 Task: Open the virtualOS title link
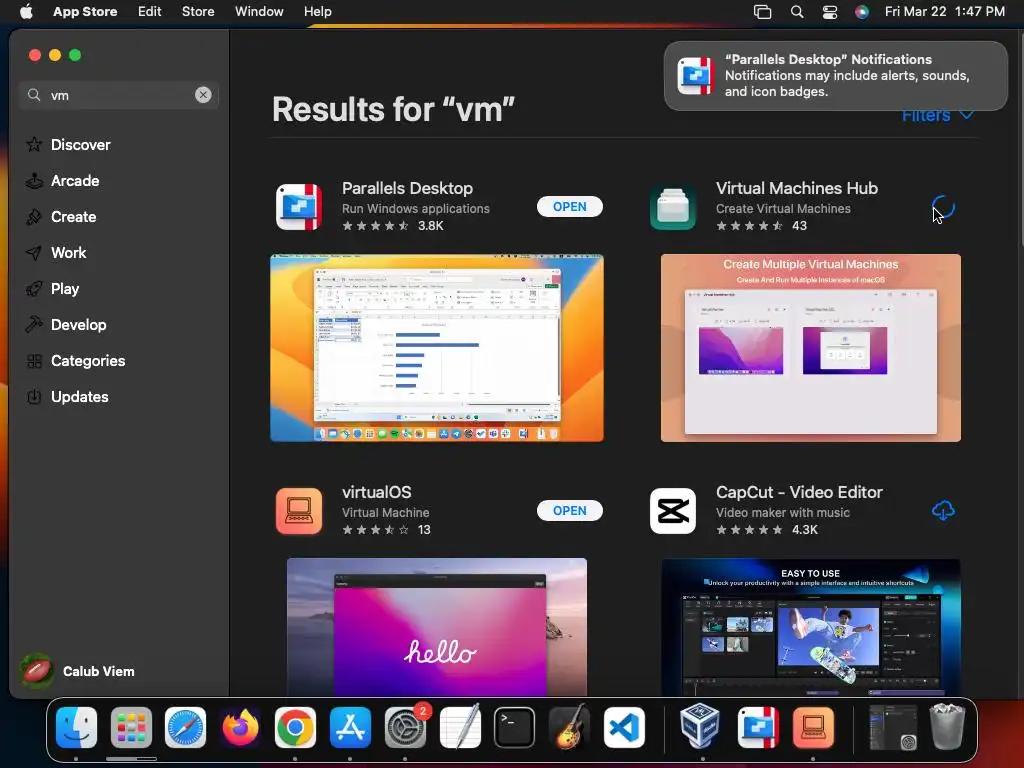(x=377, y=492)
